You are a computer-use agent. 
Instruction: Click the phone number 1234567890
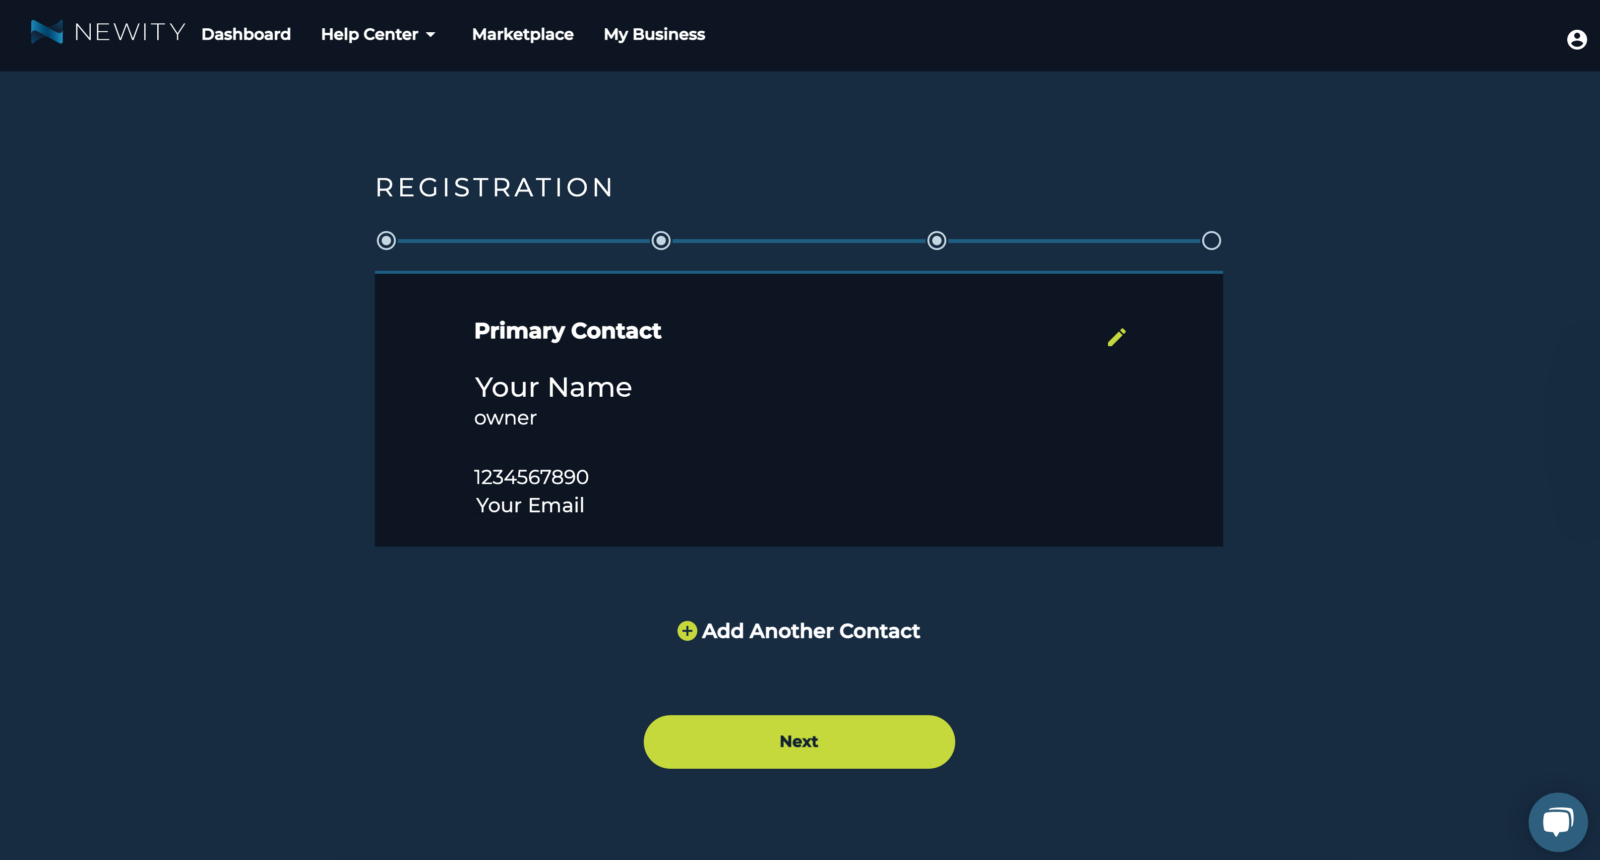(x=531, y=477)
